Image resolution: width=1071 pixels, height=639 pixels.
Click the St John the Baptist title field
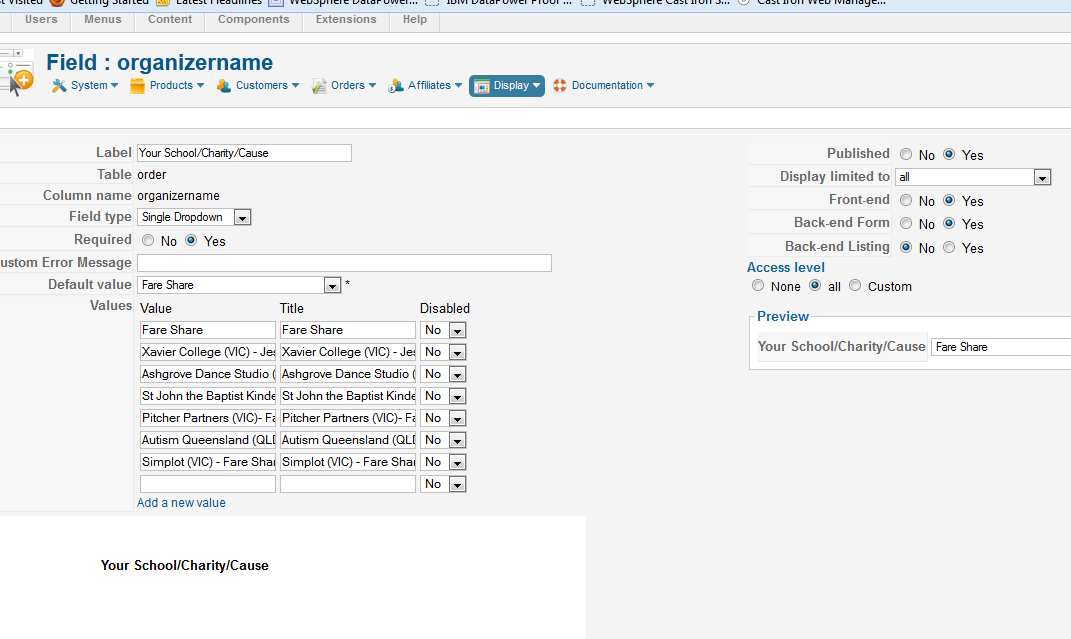348,395
